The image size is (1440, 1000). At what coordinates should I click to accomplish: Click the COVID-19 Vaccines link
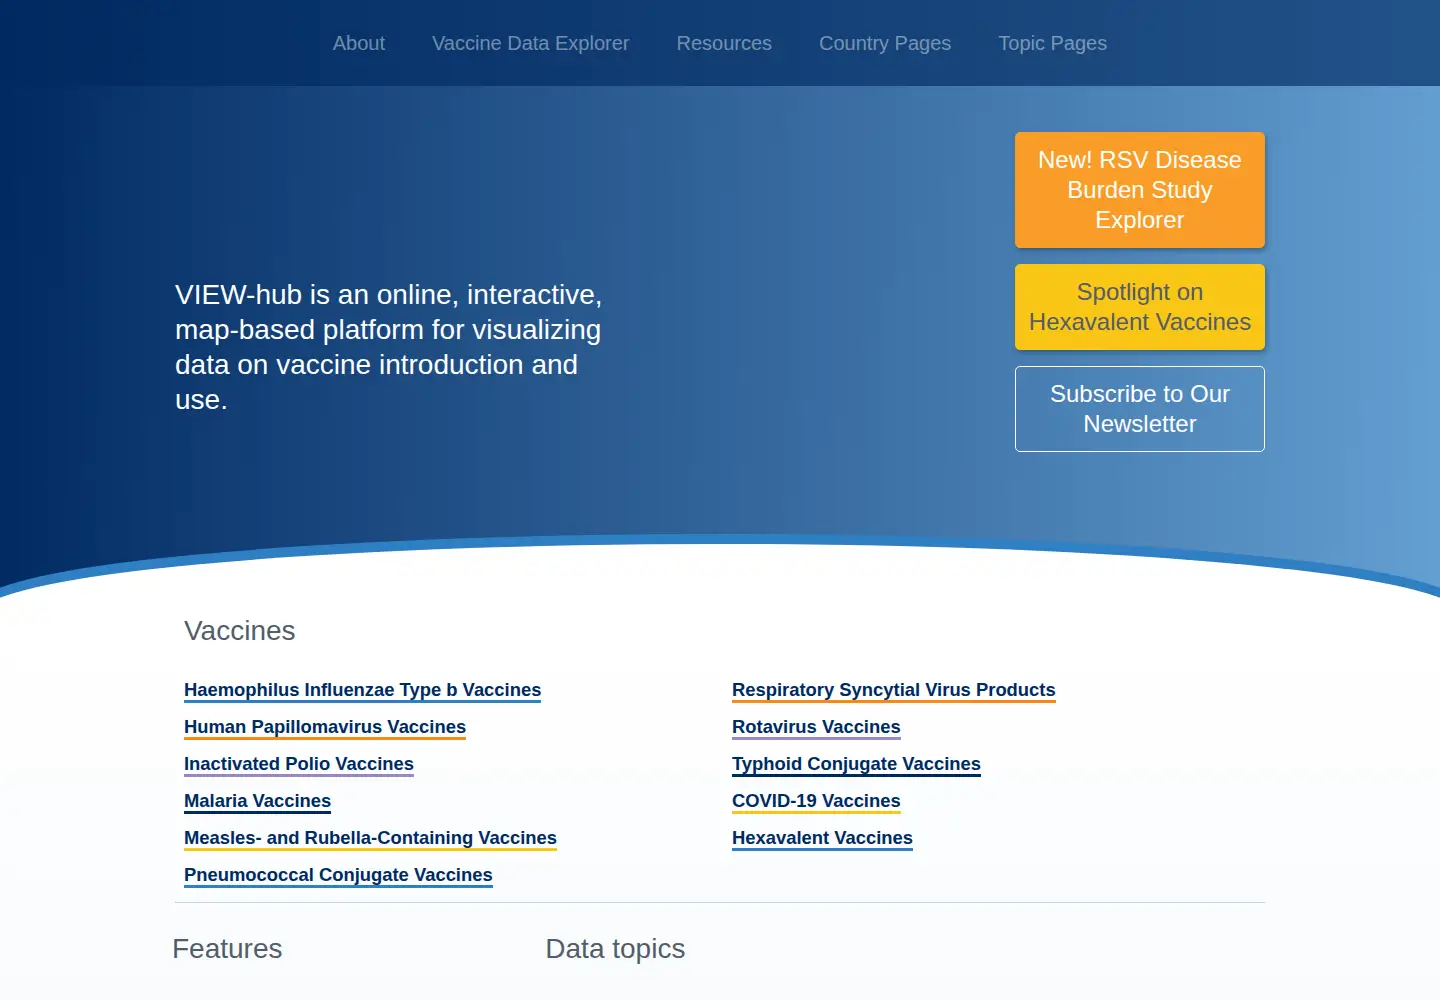pyautogui.click(x=816, y=801)
